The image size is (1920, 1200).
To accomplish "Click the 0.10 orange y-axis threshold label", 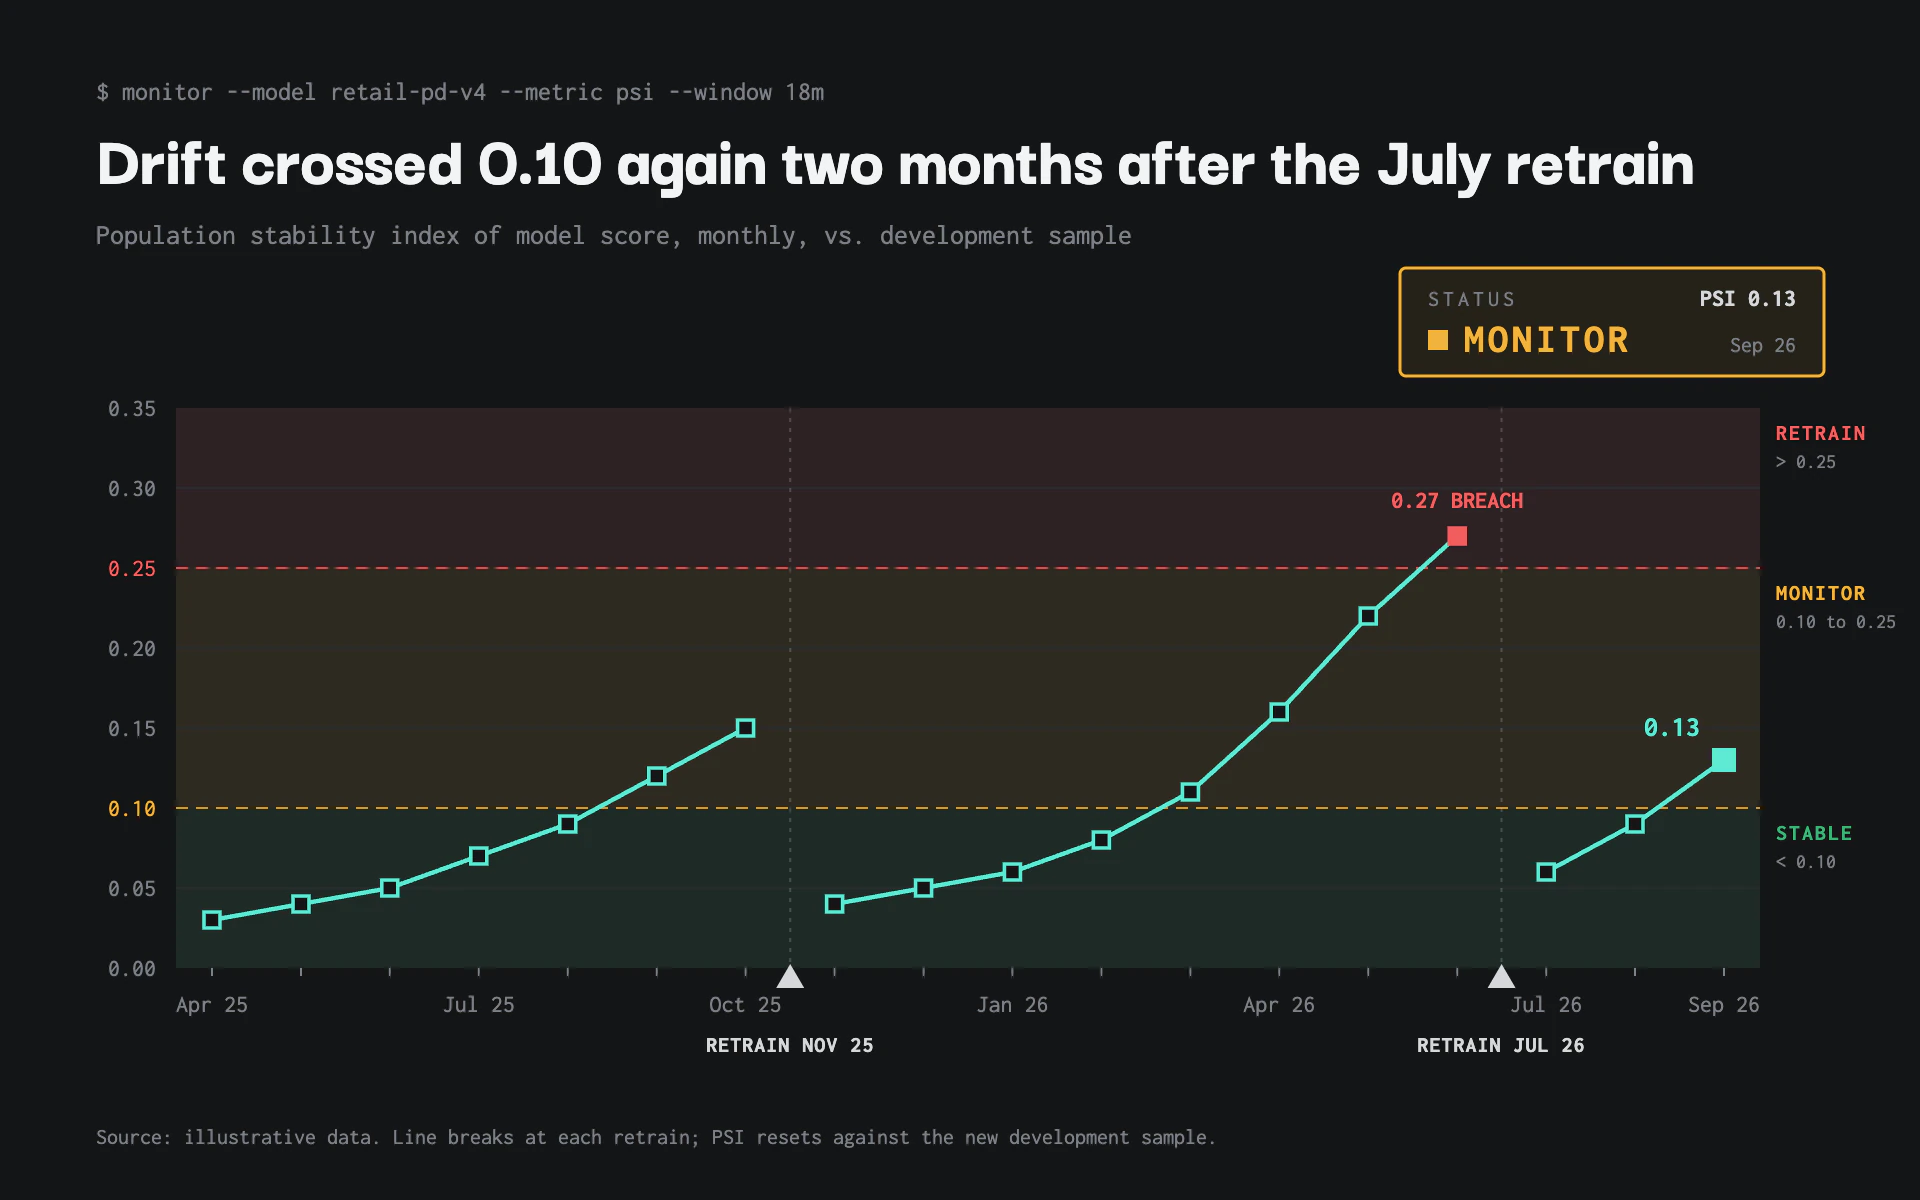I will tap(132, 808).
